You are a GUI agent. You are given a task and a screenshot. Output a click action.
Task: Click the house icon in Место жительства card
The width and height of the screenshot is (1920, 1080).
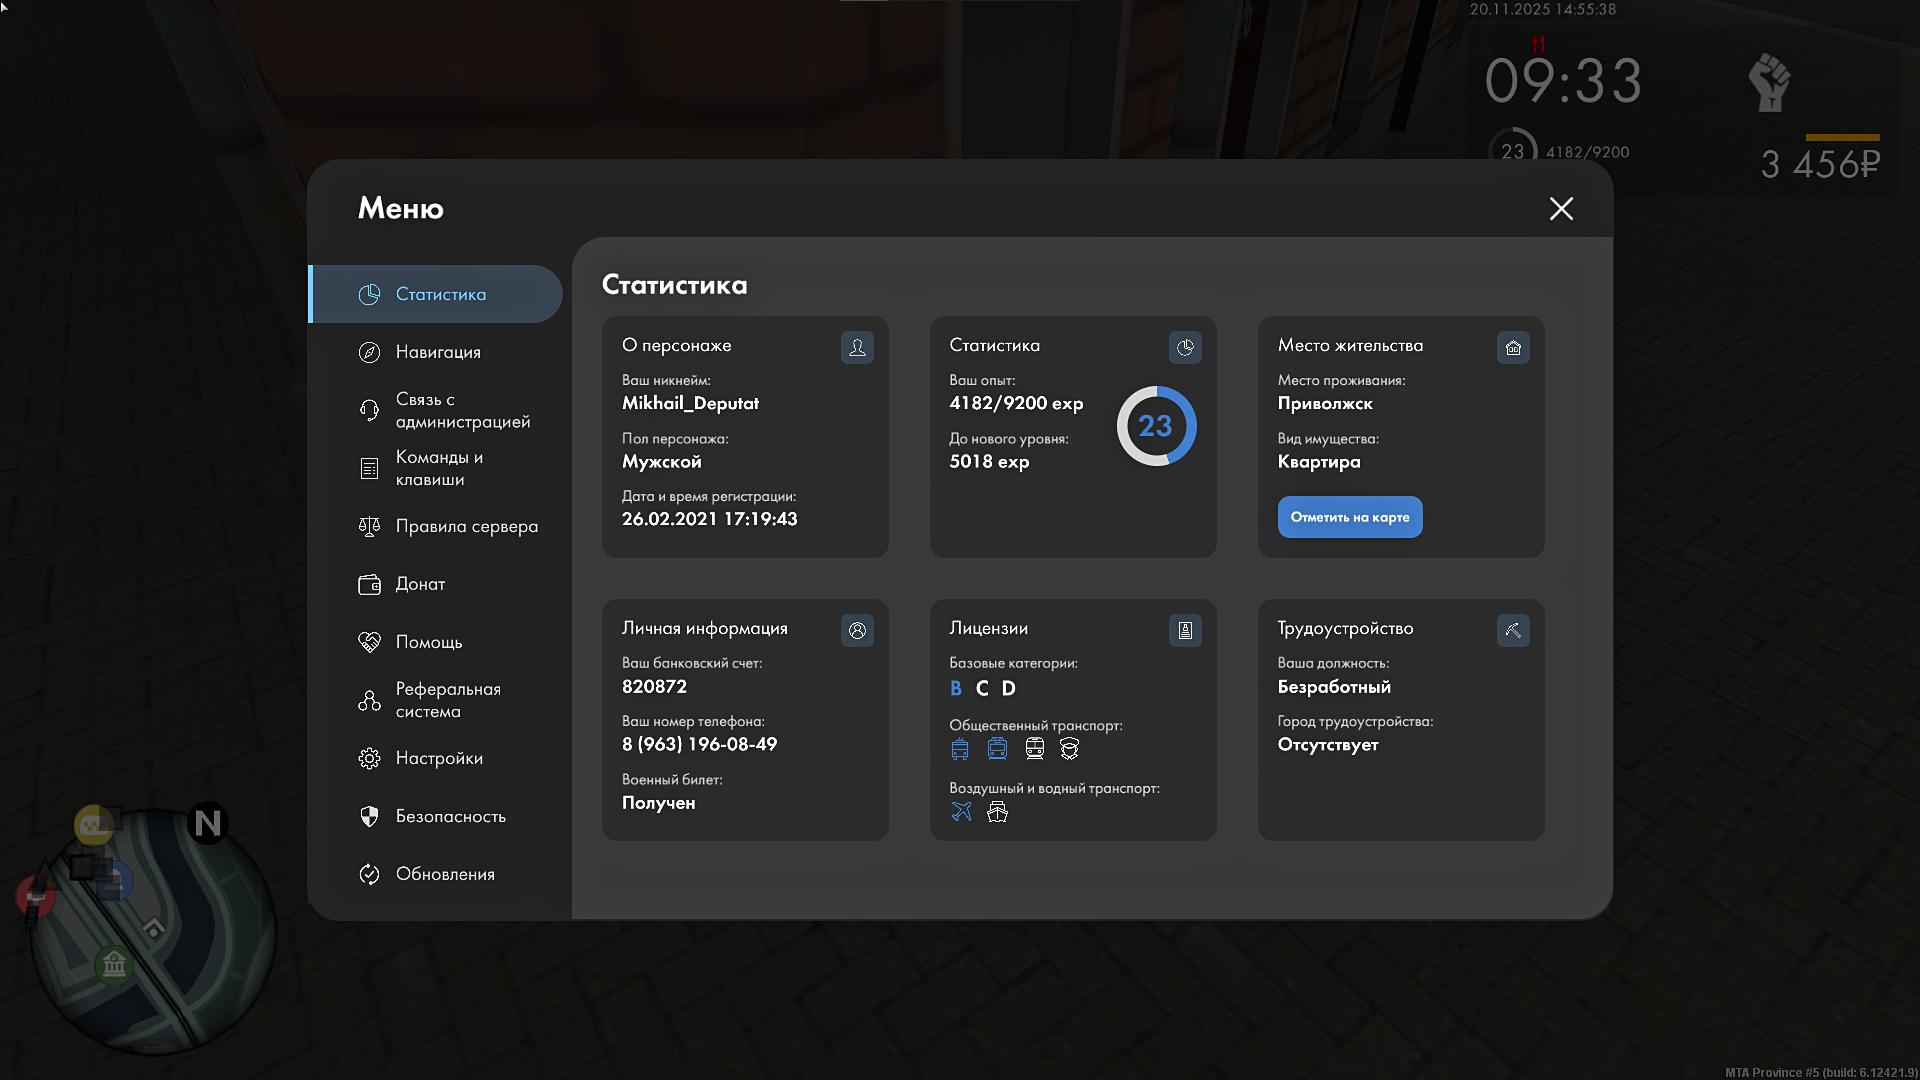(x=1513, y=347)
